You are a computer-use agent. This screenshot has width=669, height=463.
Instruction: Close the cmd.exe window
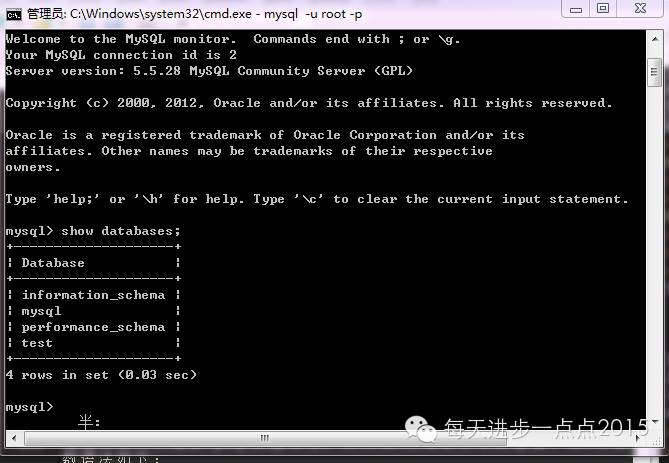[640, 9]
